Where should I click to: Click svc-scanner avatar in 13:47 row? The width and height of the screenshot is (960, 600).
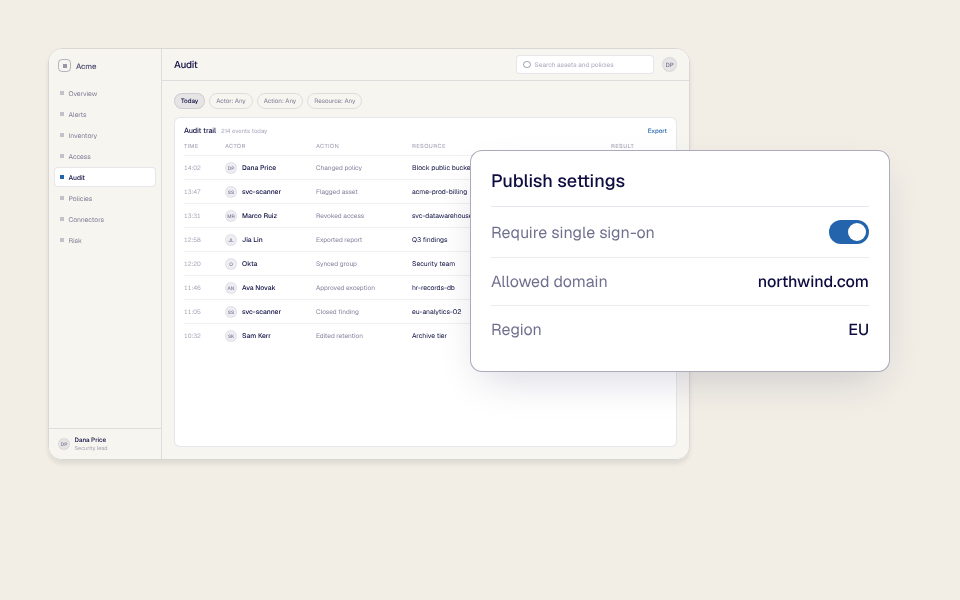[231, 192]
